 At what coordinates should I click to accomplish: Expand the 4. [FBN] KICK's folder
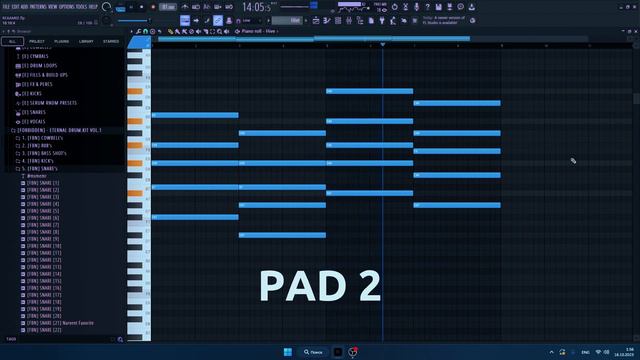click(x=37, y=161)
